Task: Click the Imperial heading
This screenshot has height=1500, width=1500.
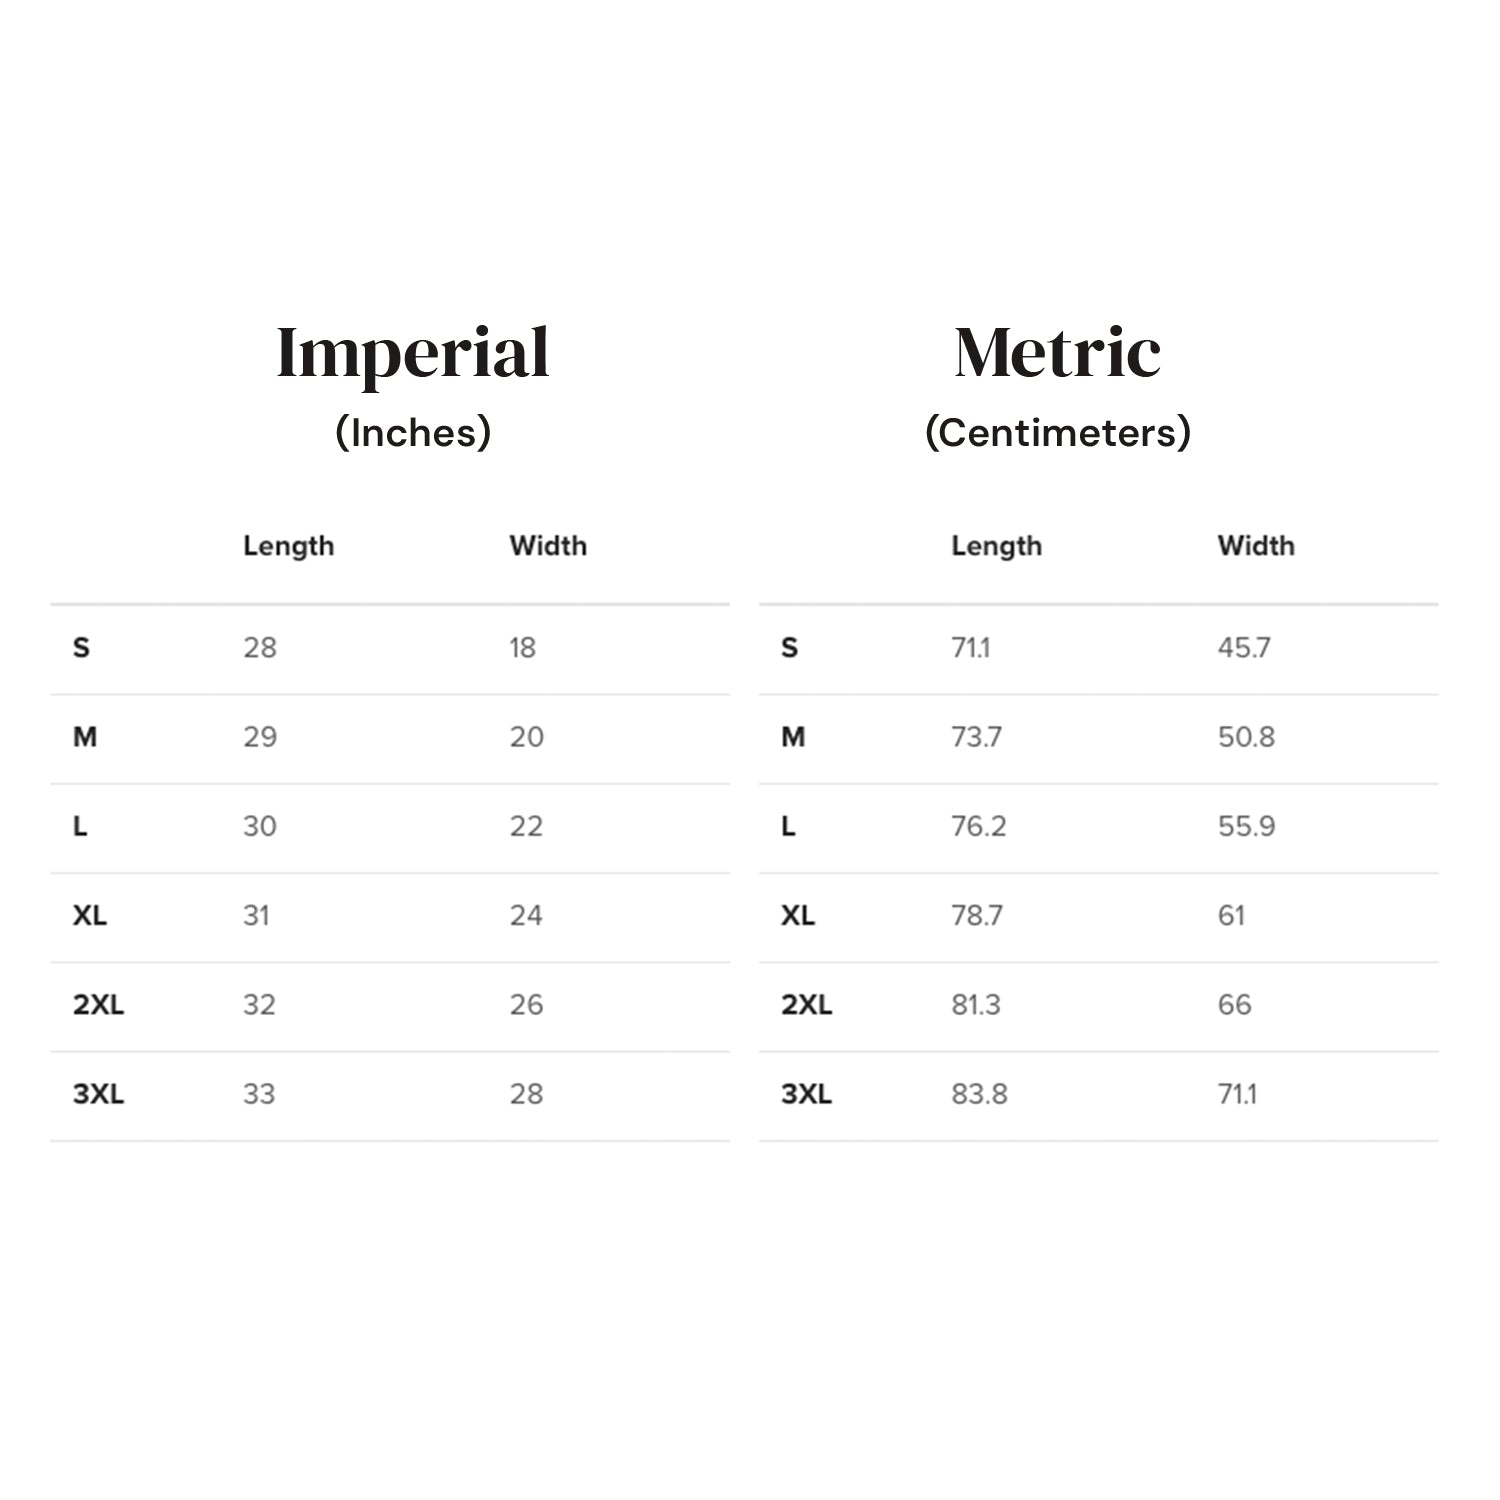Action: pos(412,353)
